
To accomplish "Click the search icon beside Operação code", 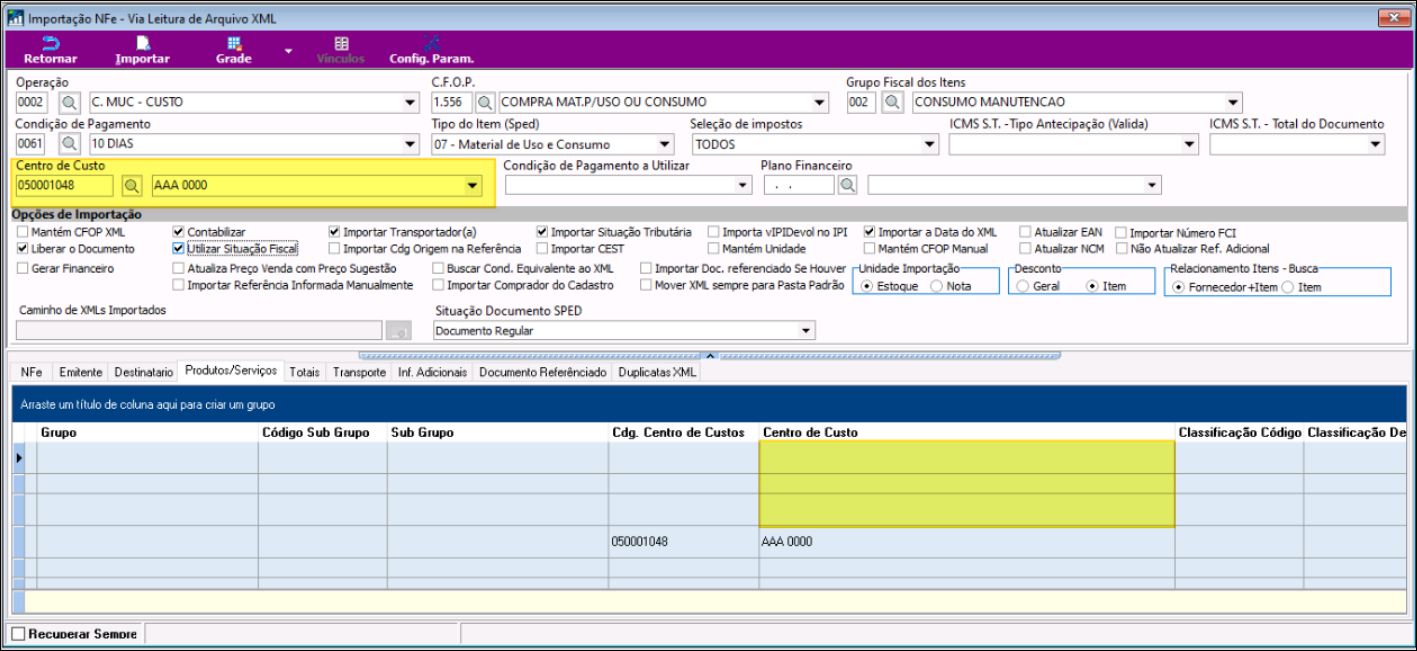I will (70, 102).
